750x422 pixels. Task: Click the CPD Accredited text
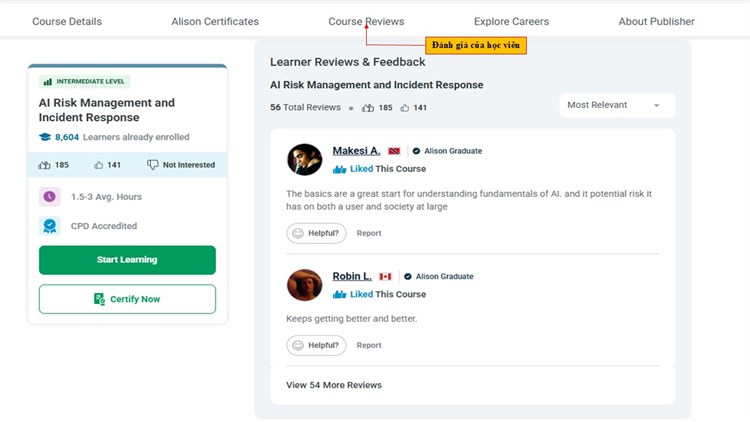coord(104,226)
